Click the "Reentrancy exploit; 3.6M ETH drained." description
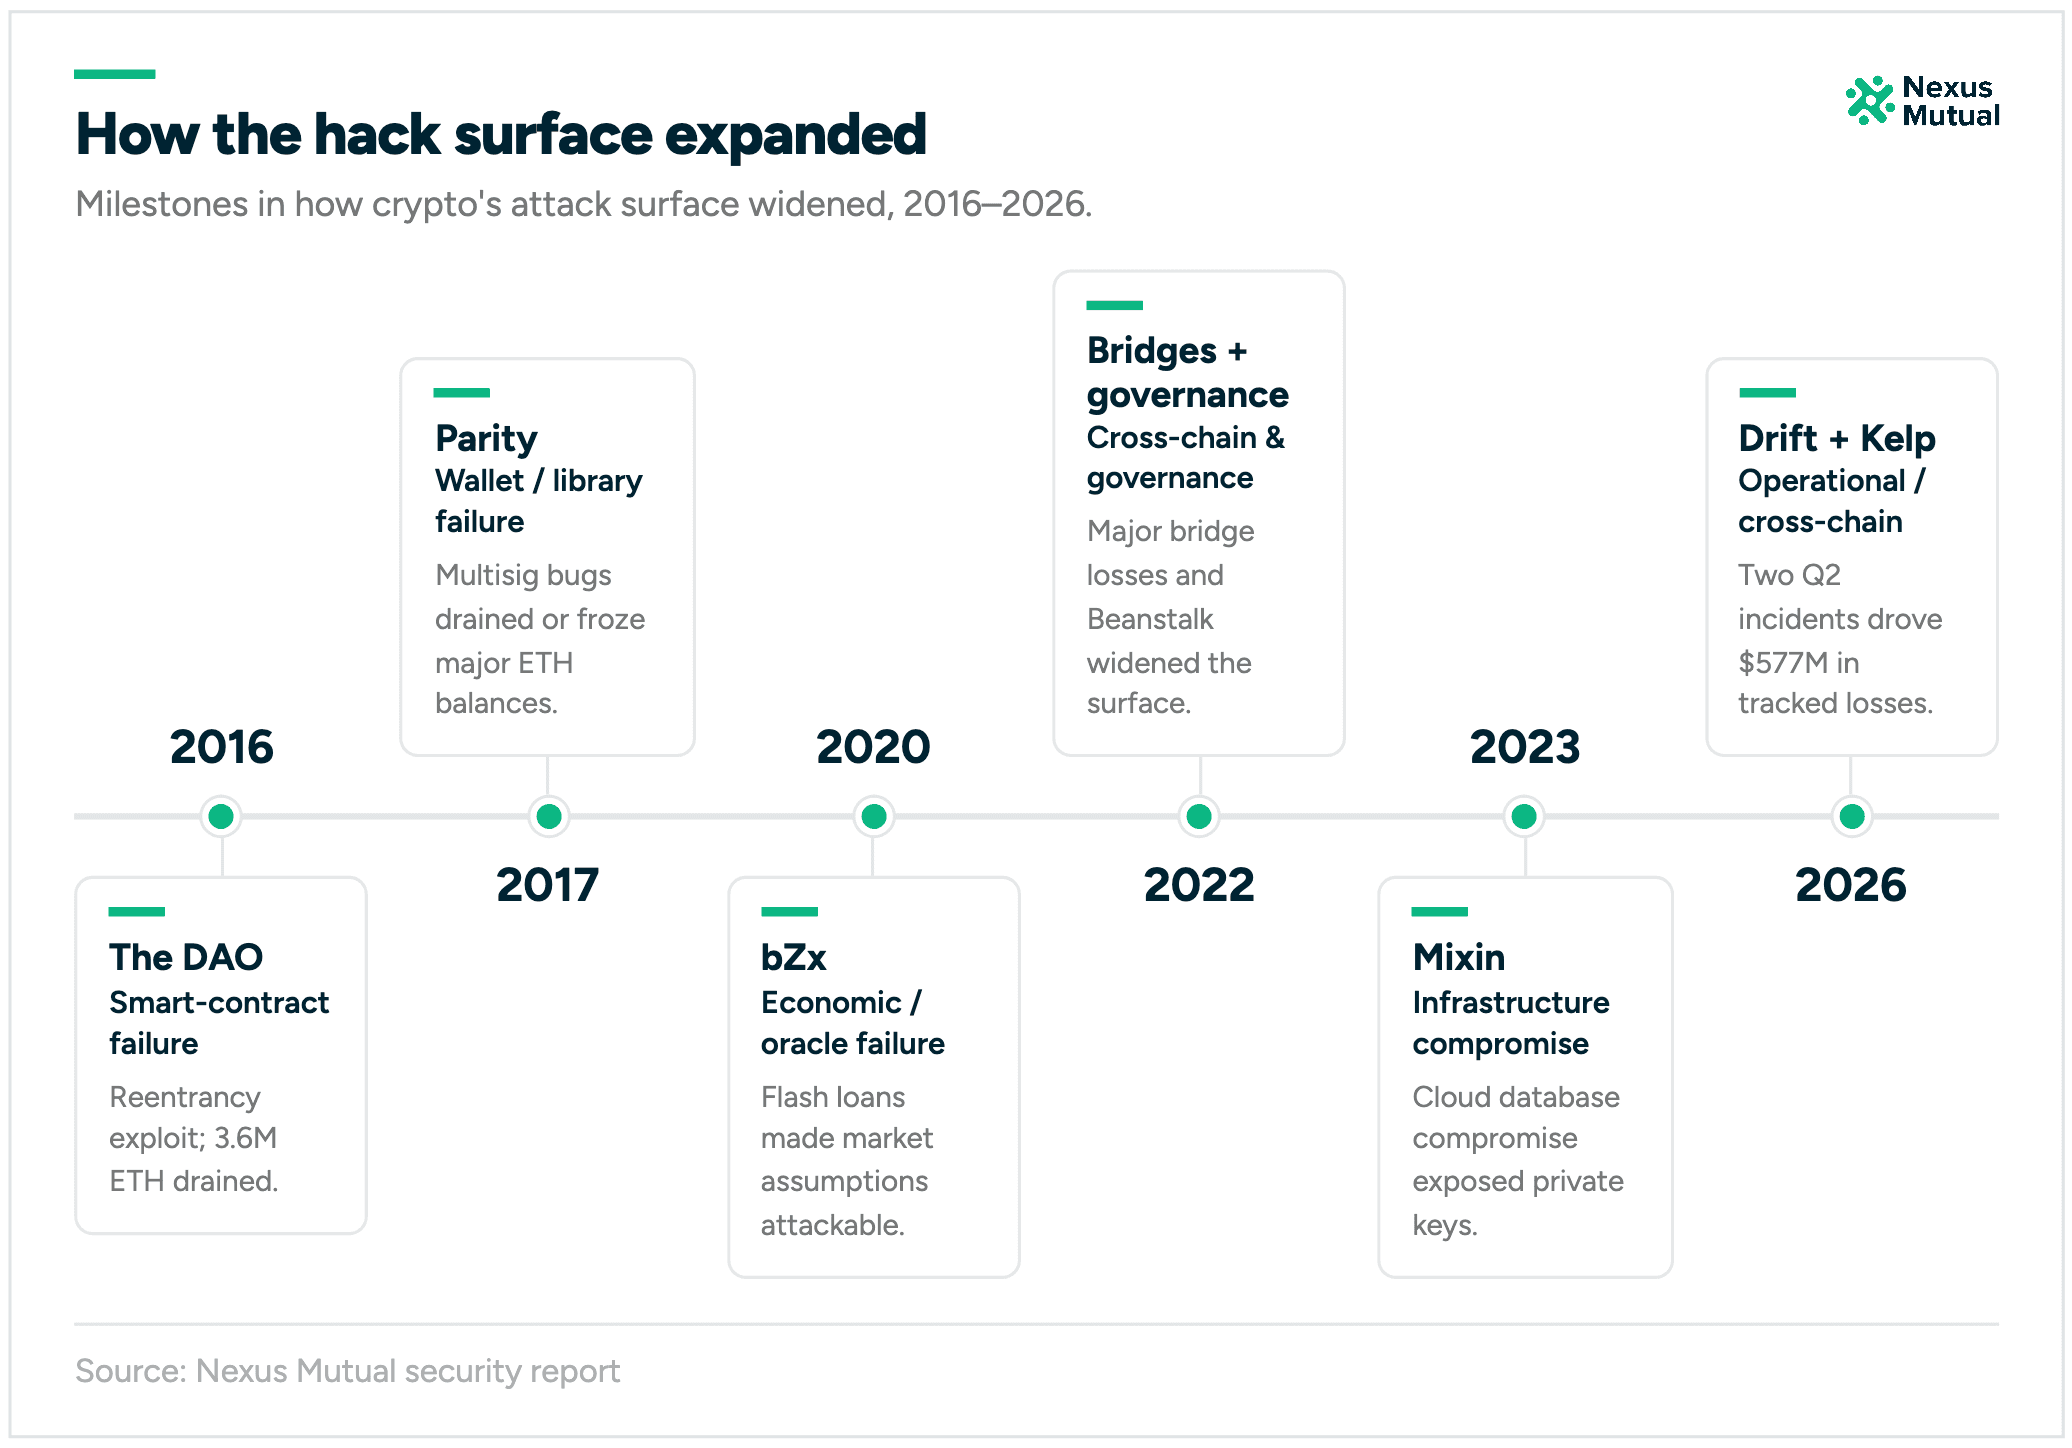 [194, 1139]
